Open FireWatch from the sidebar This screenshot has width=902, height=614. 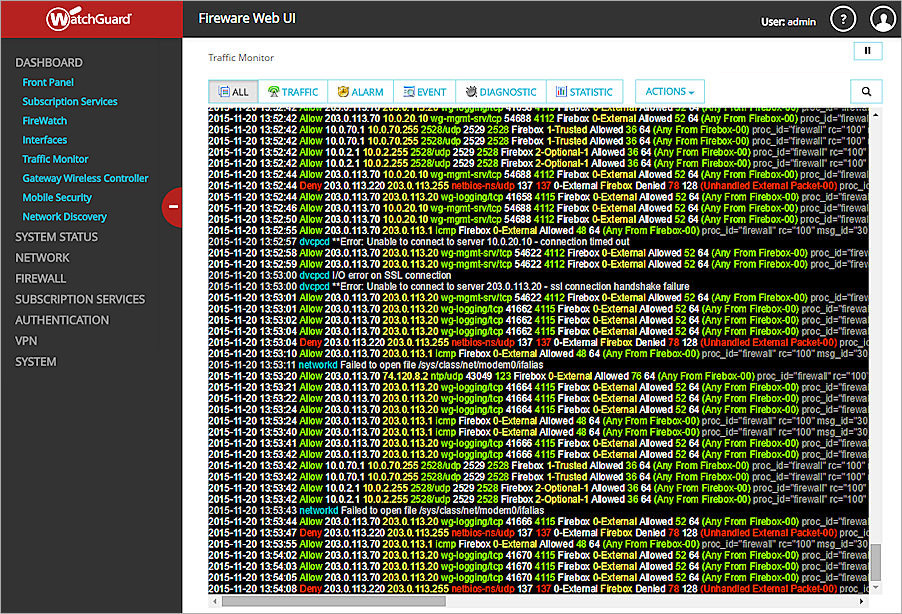coord(46,120)
